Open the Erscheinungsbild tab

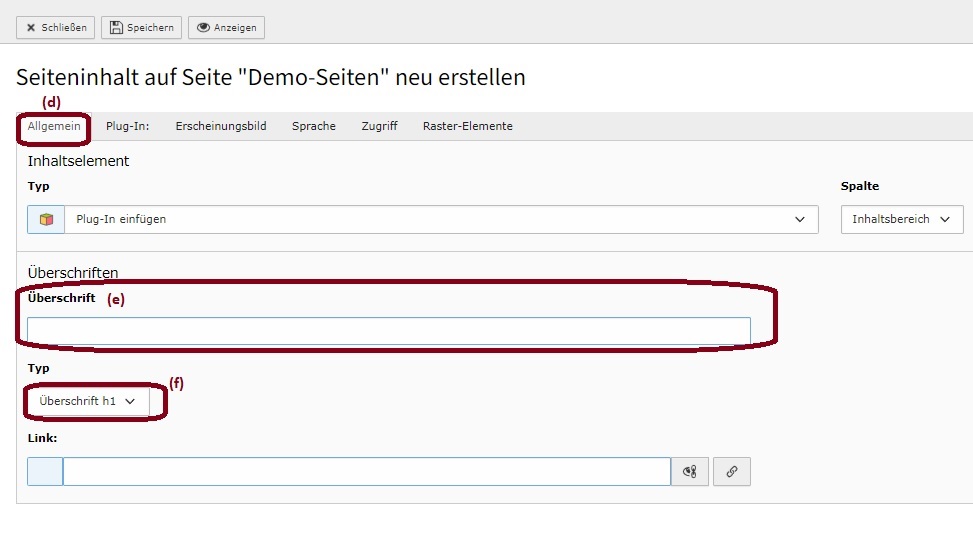(221, 126)
